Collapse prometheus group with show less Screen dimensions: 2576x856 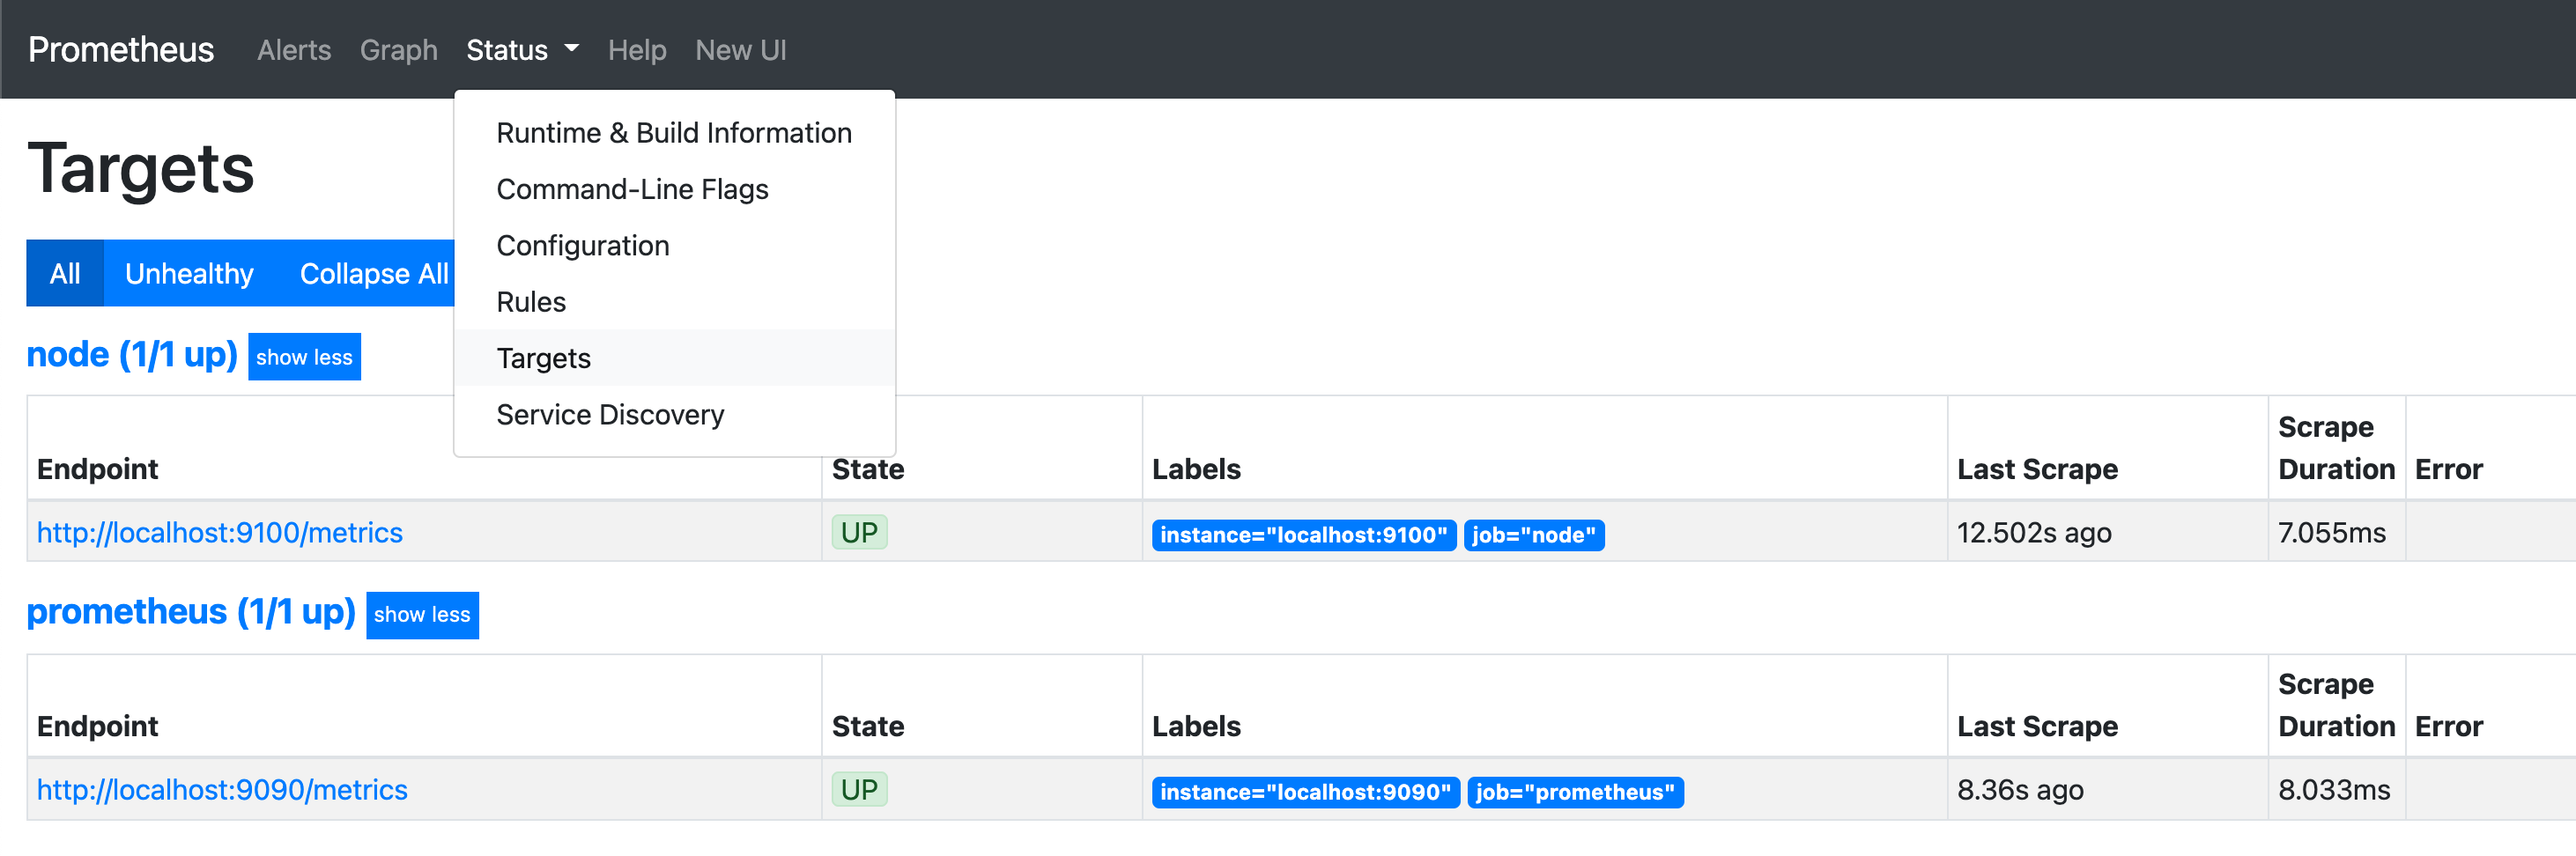click(422, 615)
